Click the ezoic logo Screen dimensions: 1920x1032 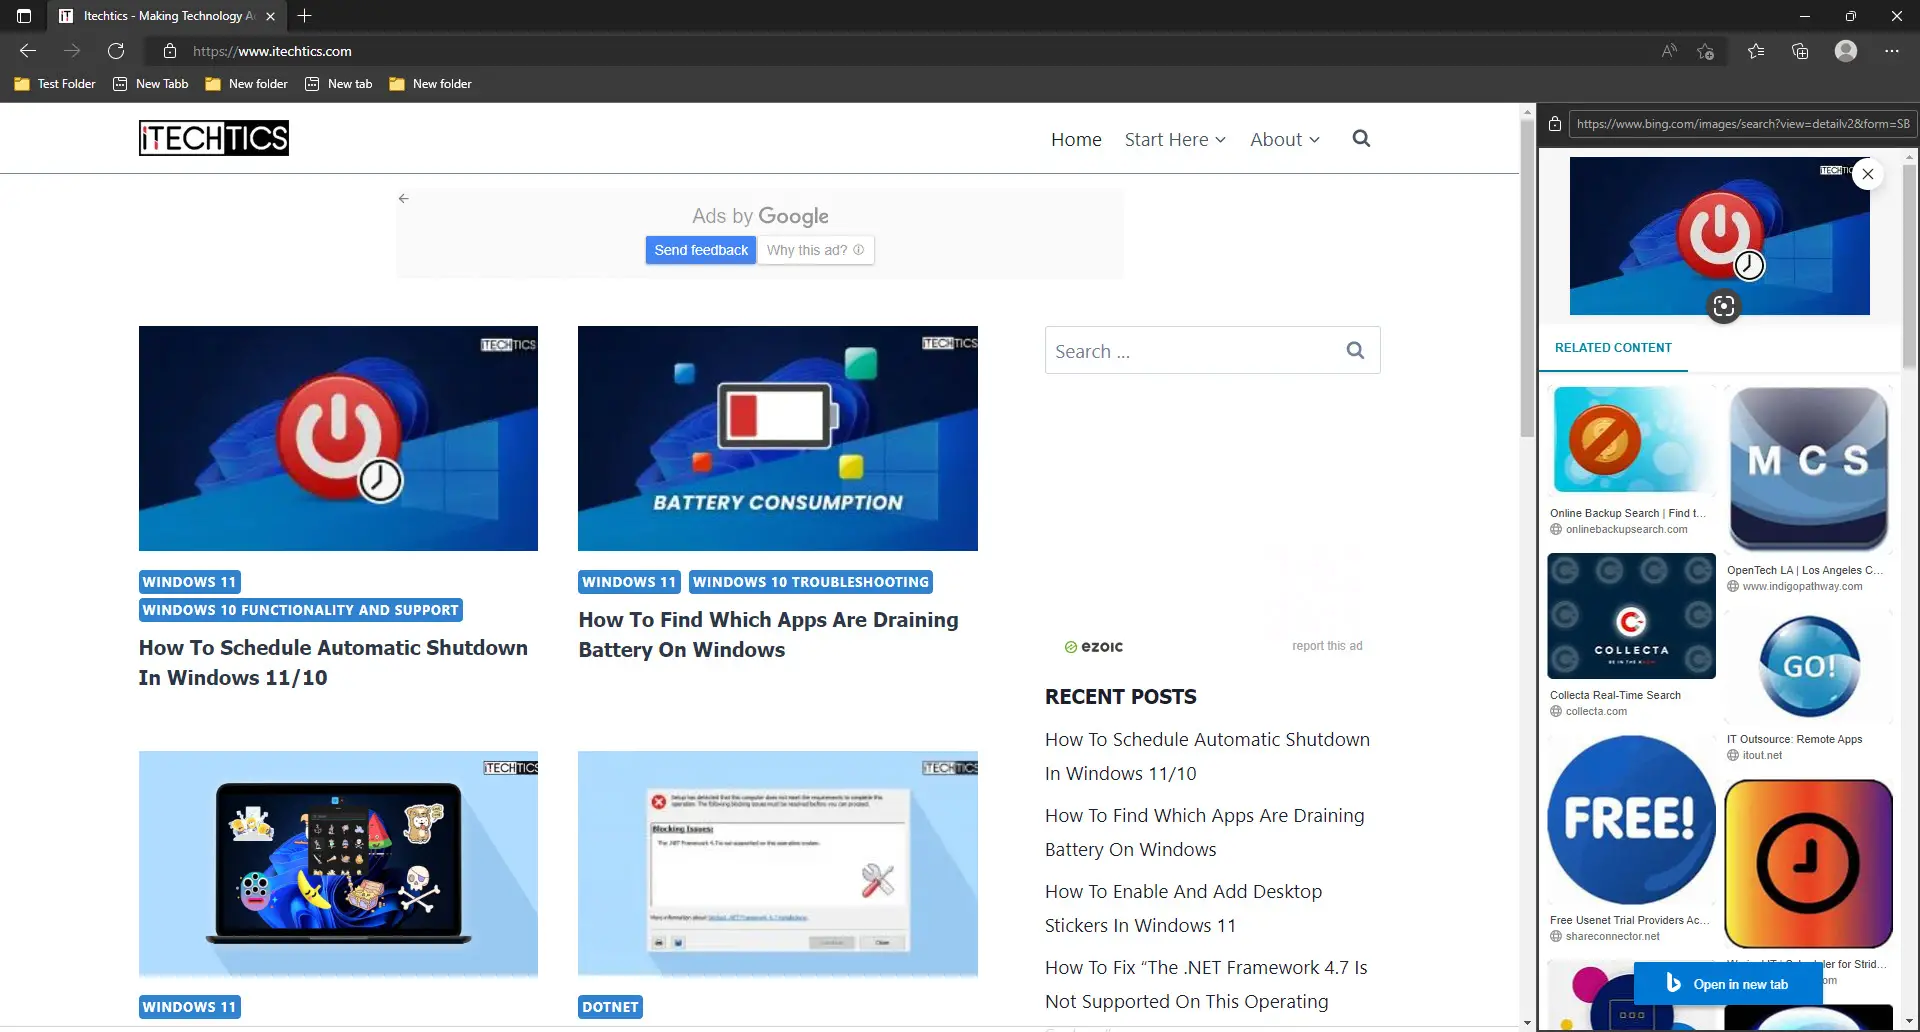1094,647
